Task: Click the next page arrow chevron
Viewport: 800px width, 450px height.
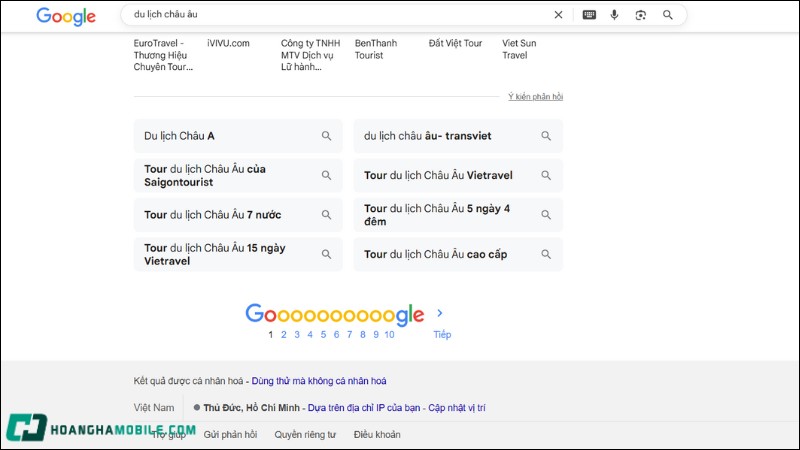Action: (440, 313)
